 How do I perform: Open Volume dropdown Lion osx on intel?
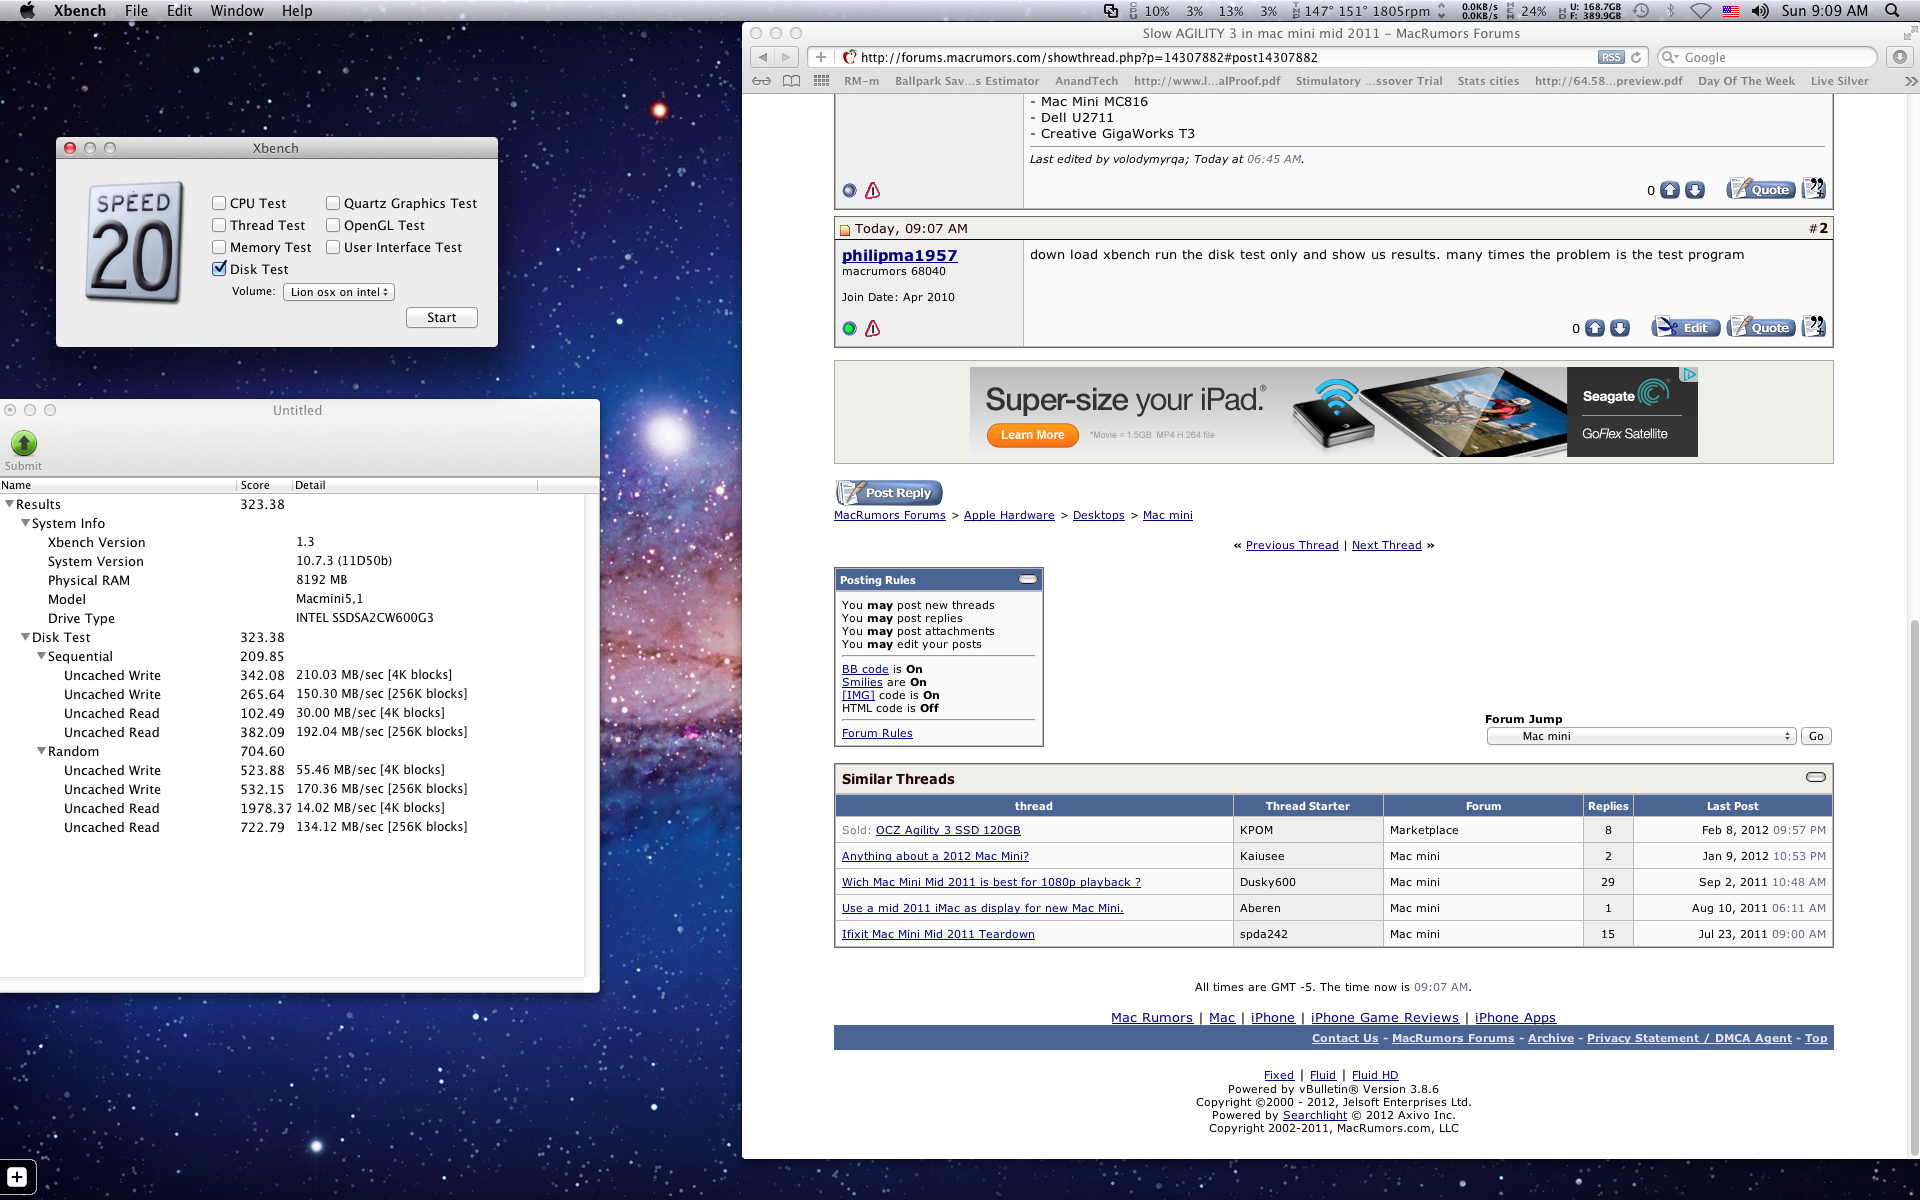(x=339, y=292)
